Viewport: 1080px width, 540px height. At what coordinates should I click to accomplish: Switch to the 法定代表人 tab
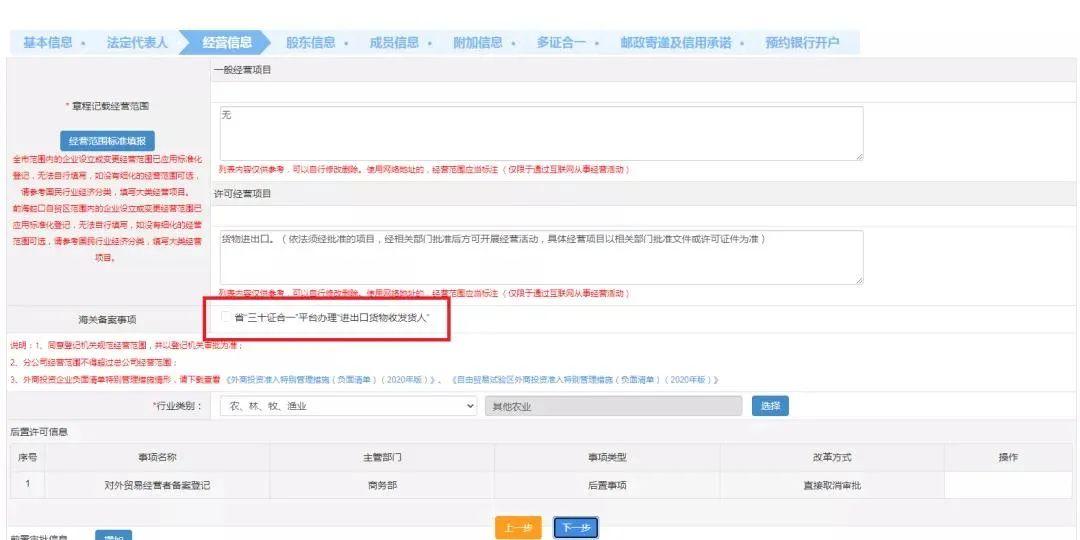[138, 43]
